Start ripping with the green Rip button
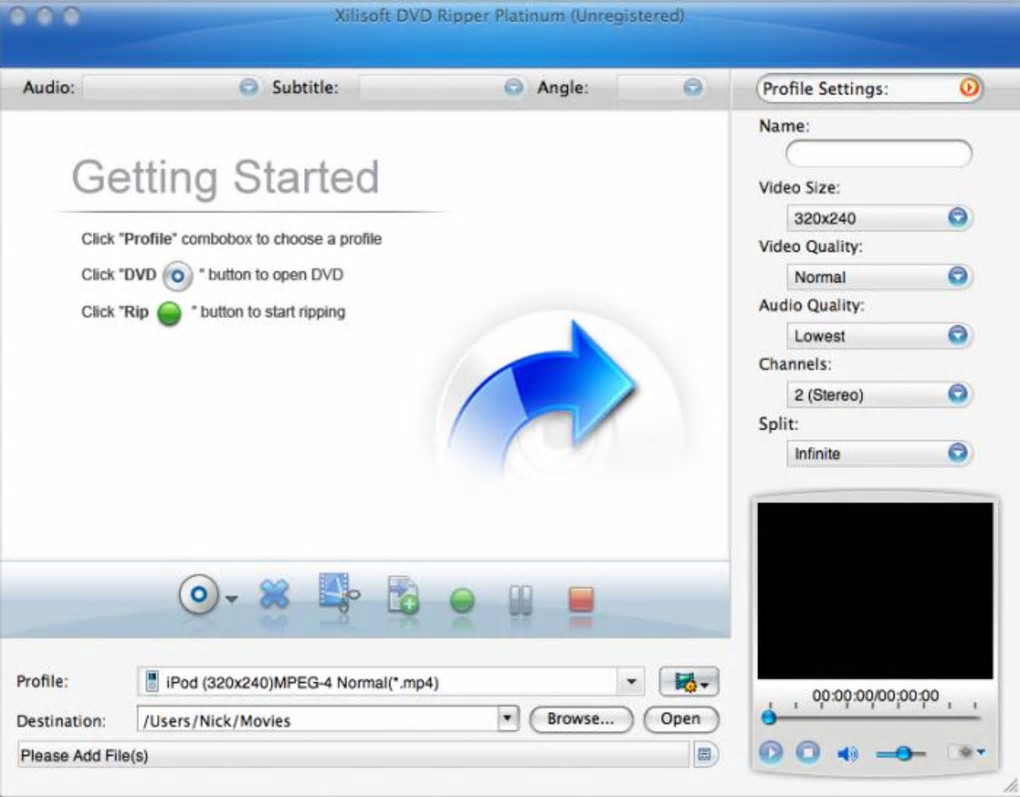The width and height of the screenshot is (1020, 797). click(462, 601)
